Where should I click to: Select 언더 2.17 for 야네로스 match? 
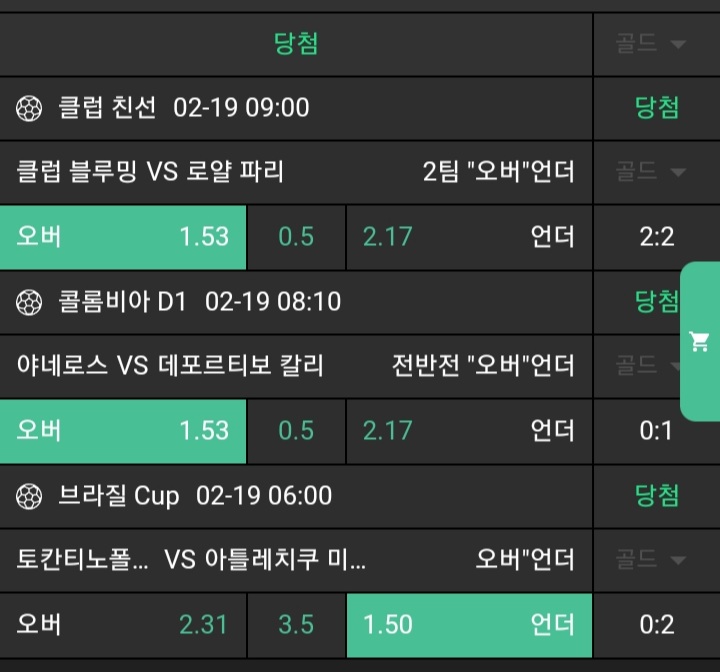pyautogui.click(x=468, y=430)
